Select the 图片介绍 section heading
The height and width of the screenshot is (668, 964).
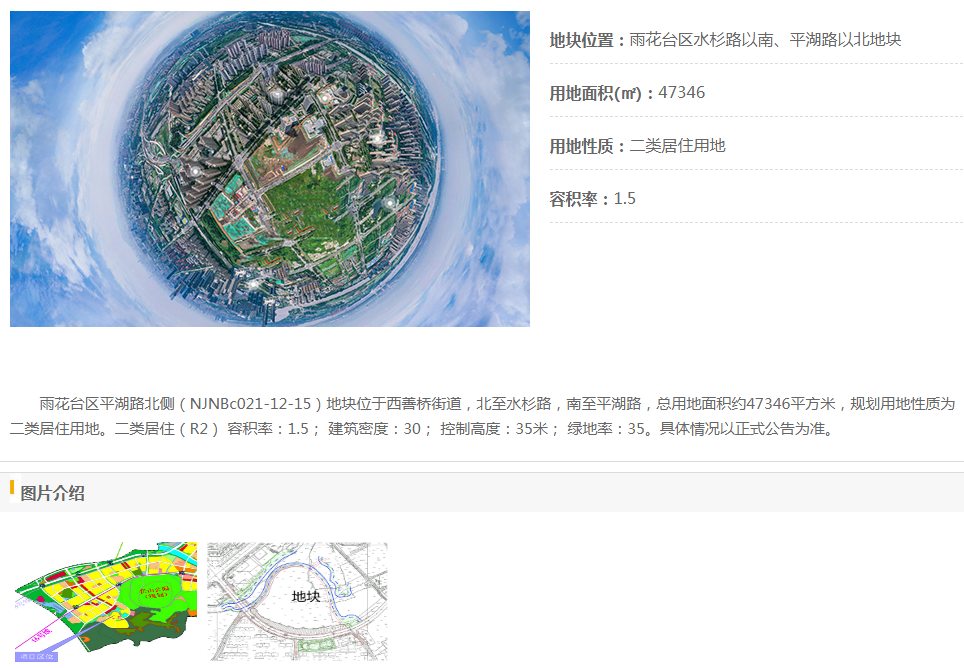coord(52,493)
